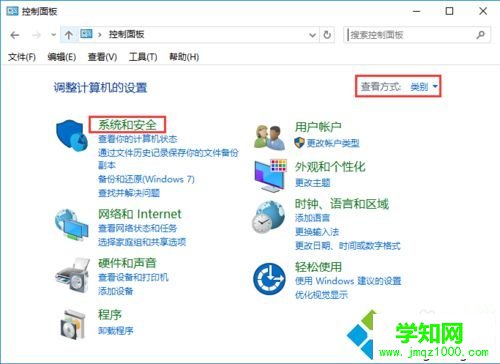Minimize the control panel window
500x364 pixels.
pos(416,11)
